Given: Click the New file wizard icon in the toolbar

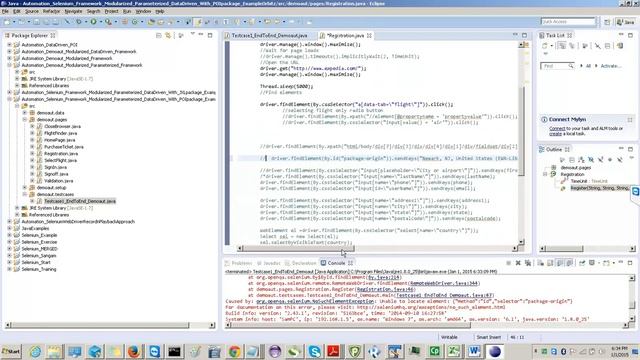Looking at the screenshot, I should tap(7, 22).
